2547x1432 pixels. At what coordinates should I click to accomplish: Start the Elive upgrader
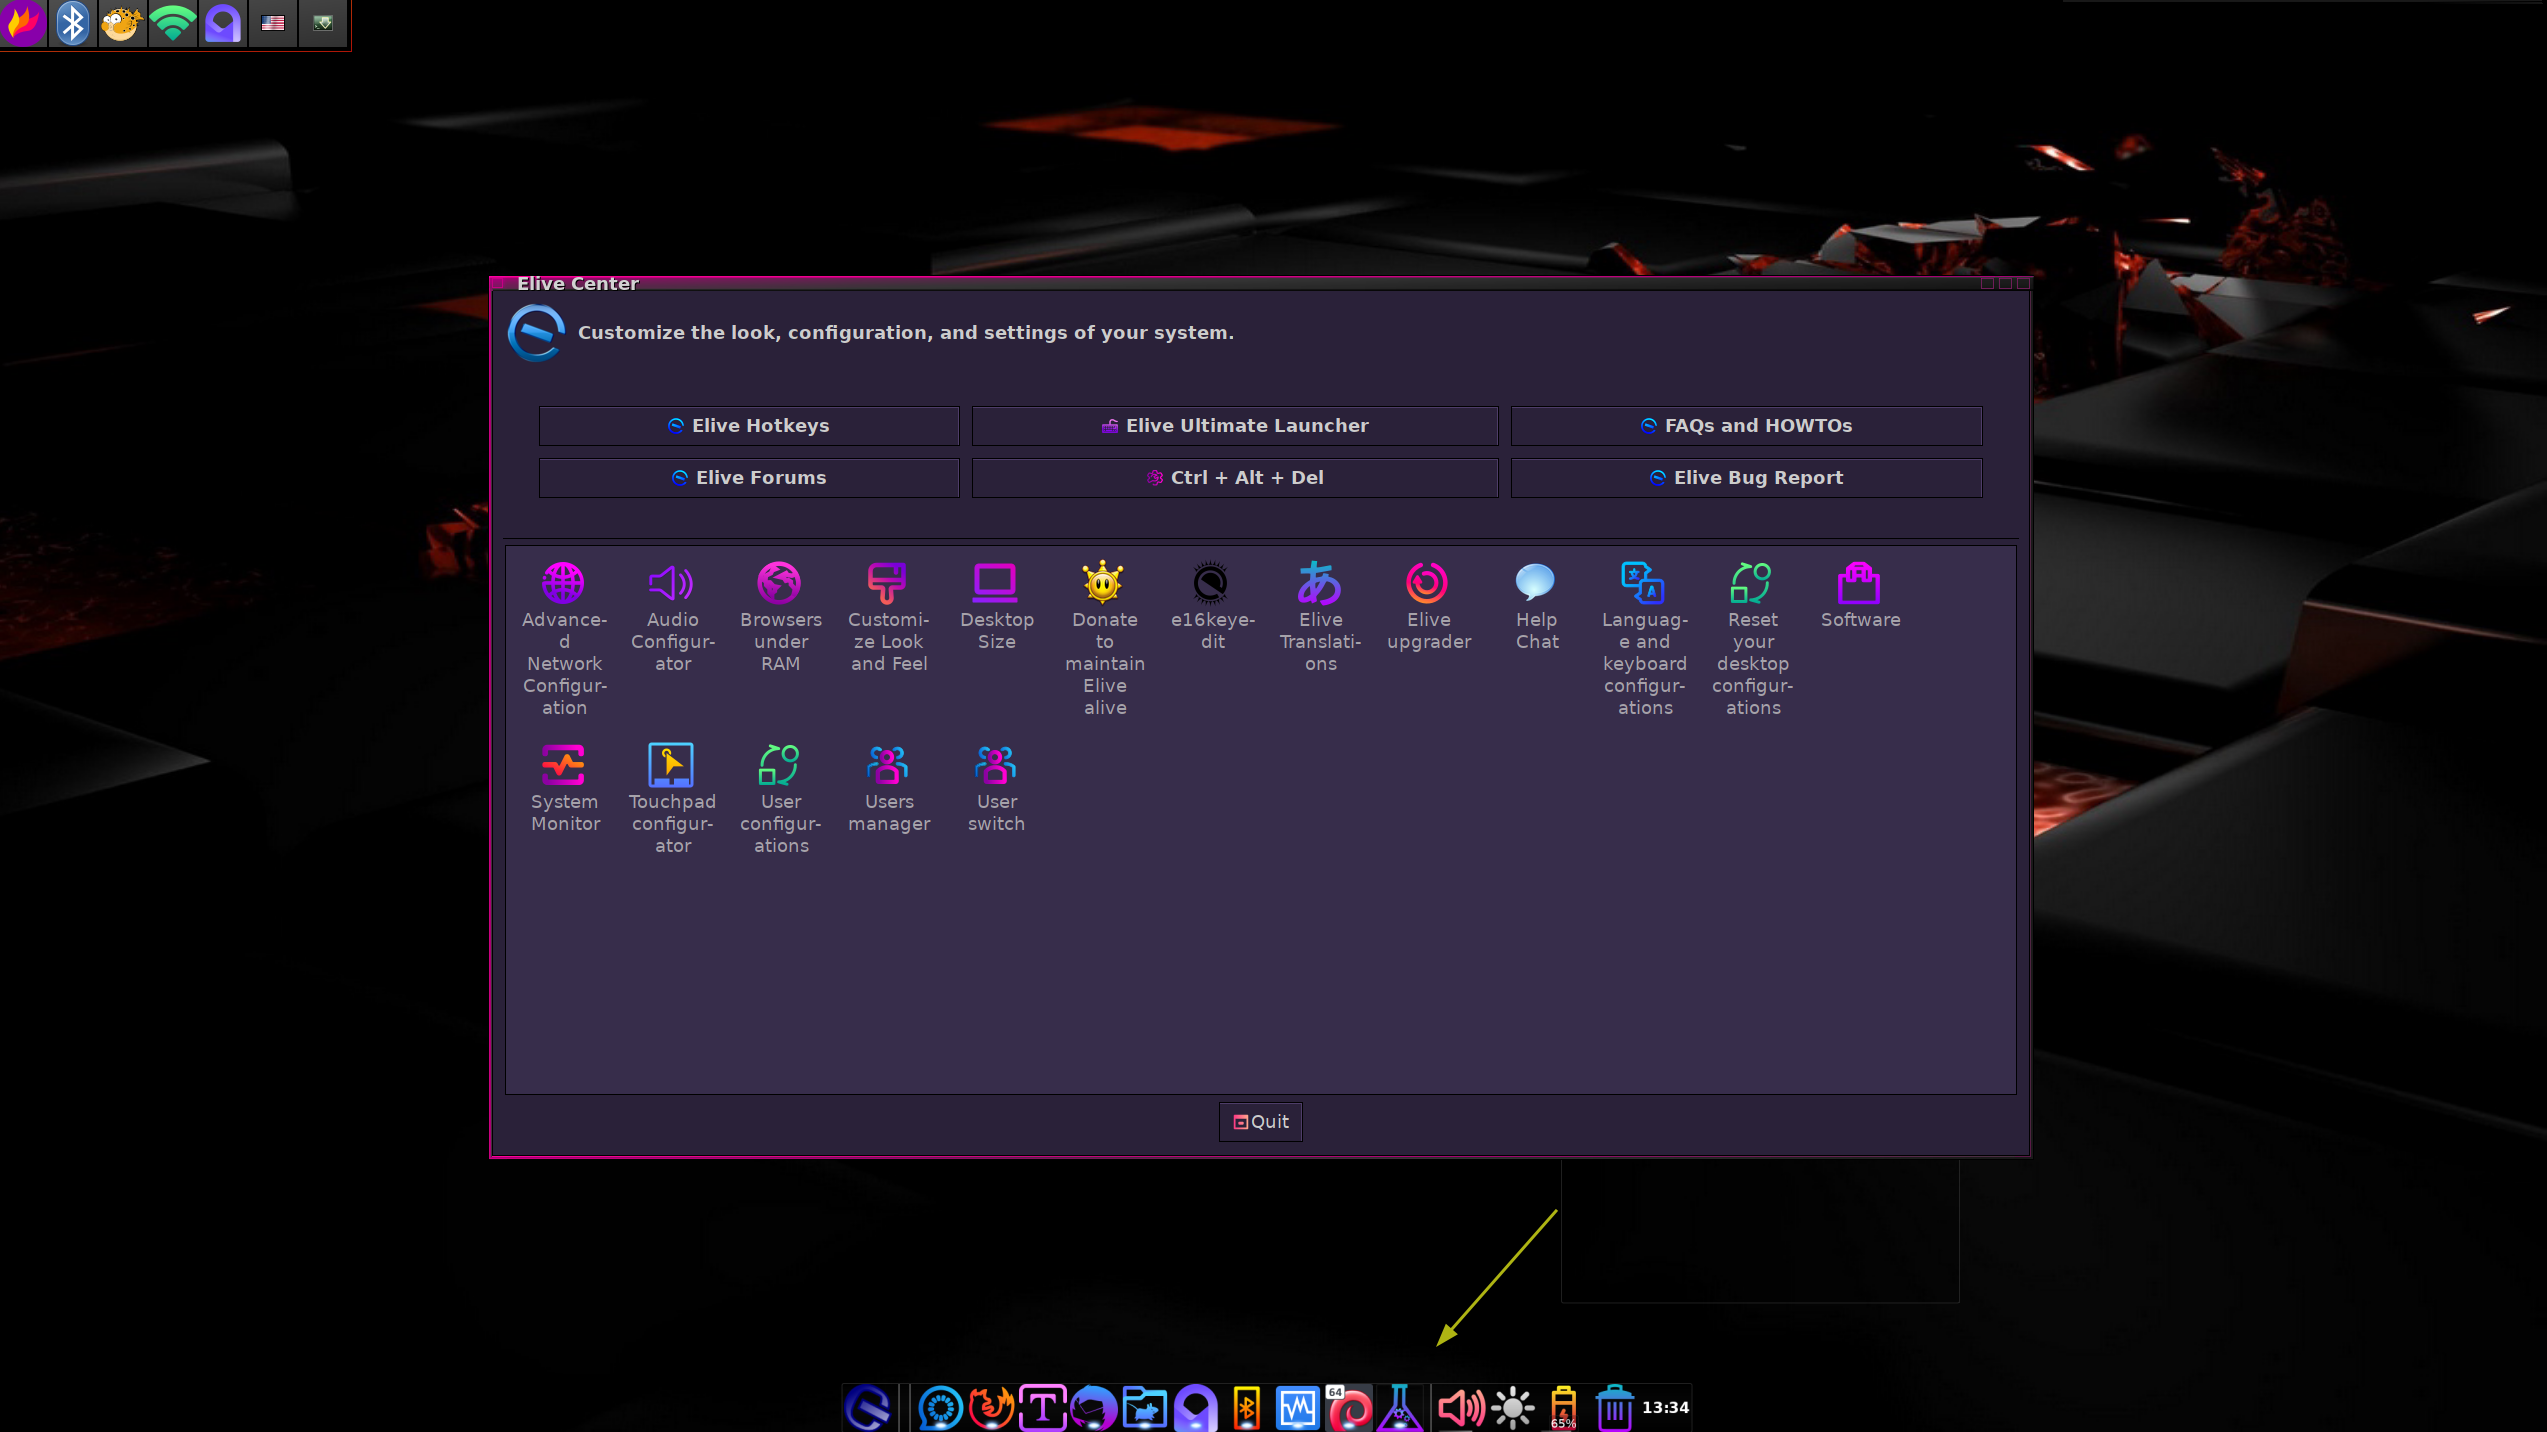point(1428,605)
